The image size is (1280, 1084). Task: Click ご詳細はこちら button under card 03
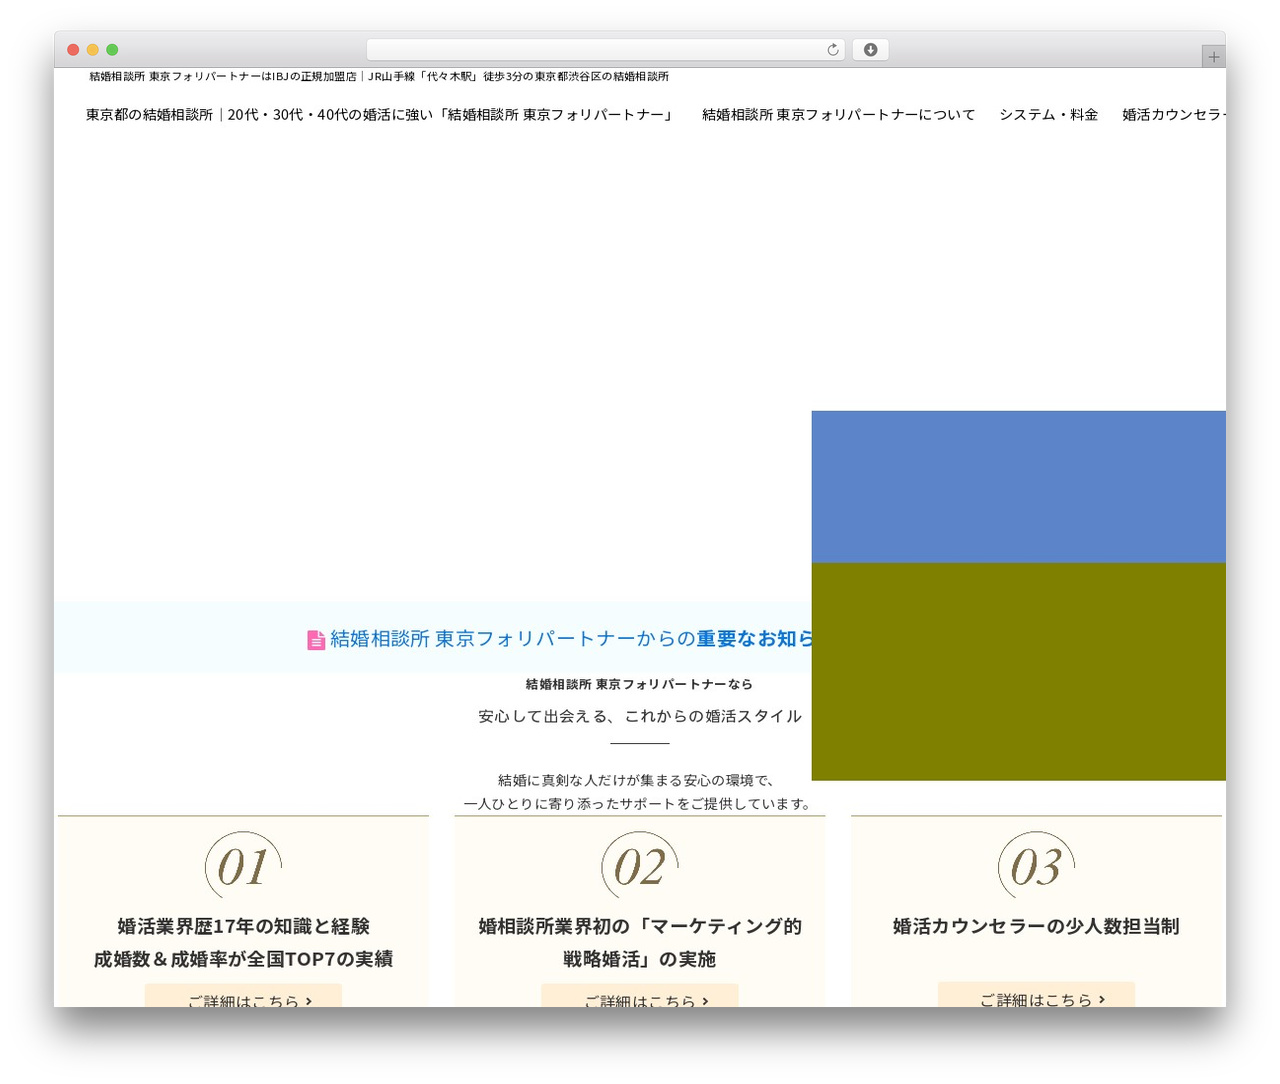(1036, 995)
